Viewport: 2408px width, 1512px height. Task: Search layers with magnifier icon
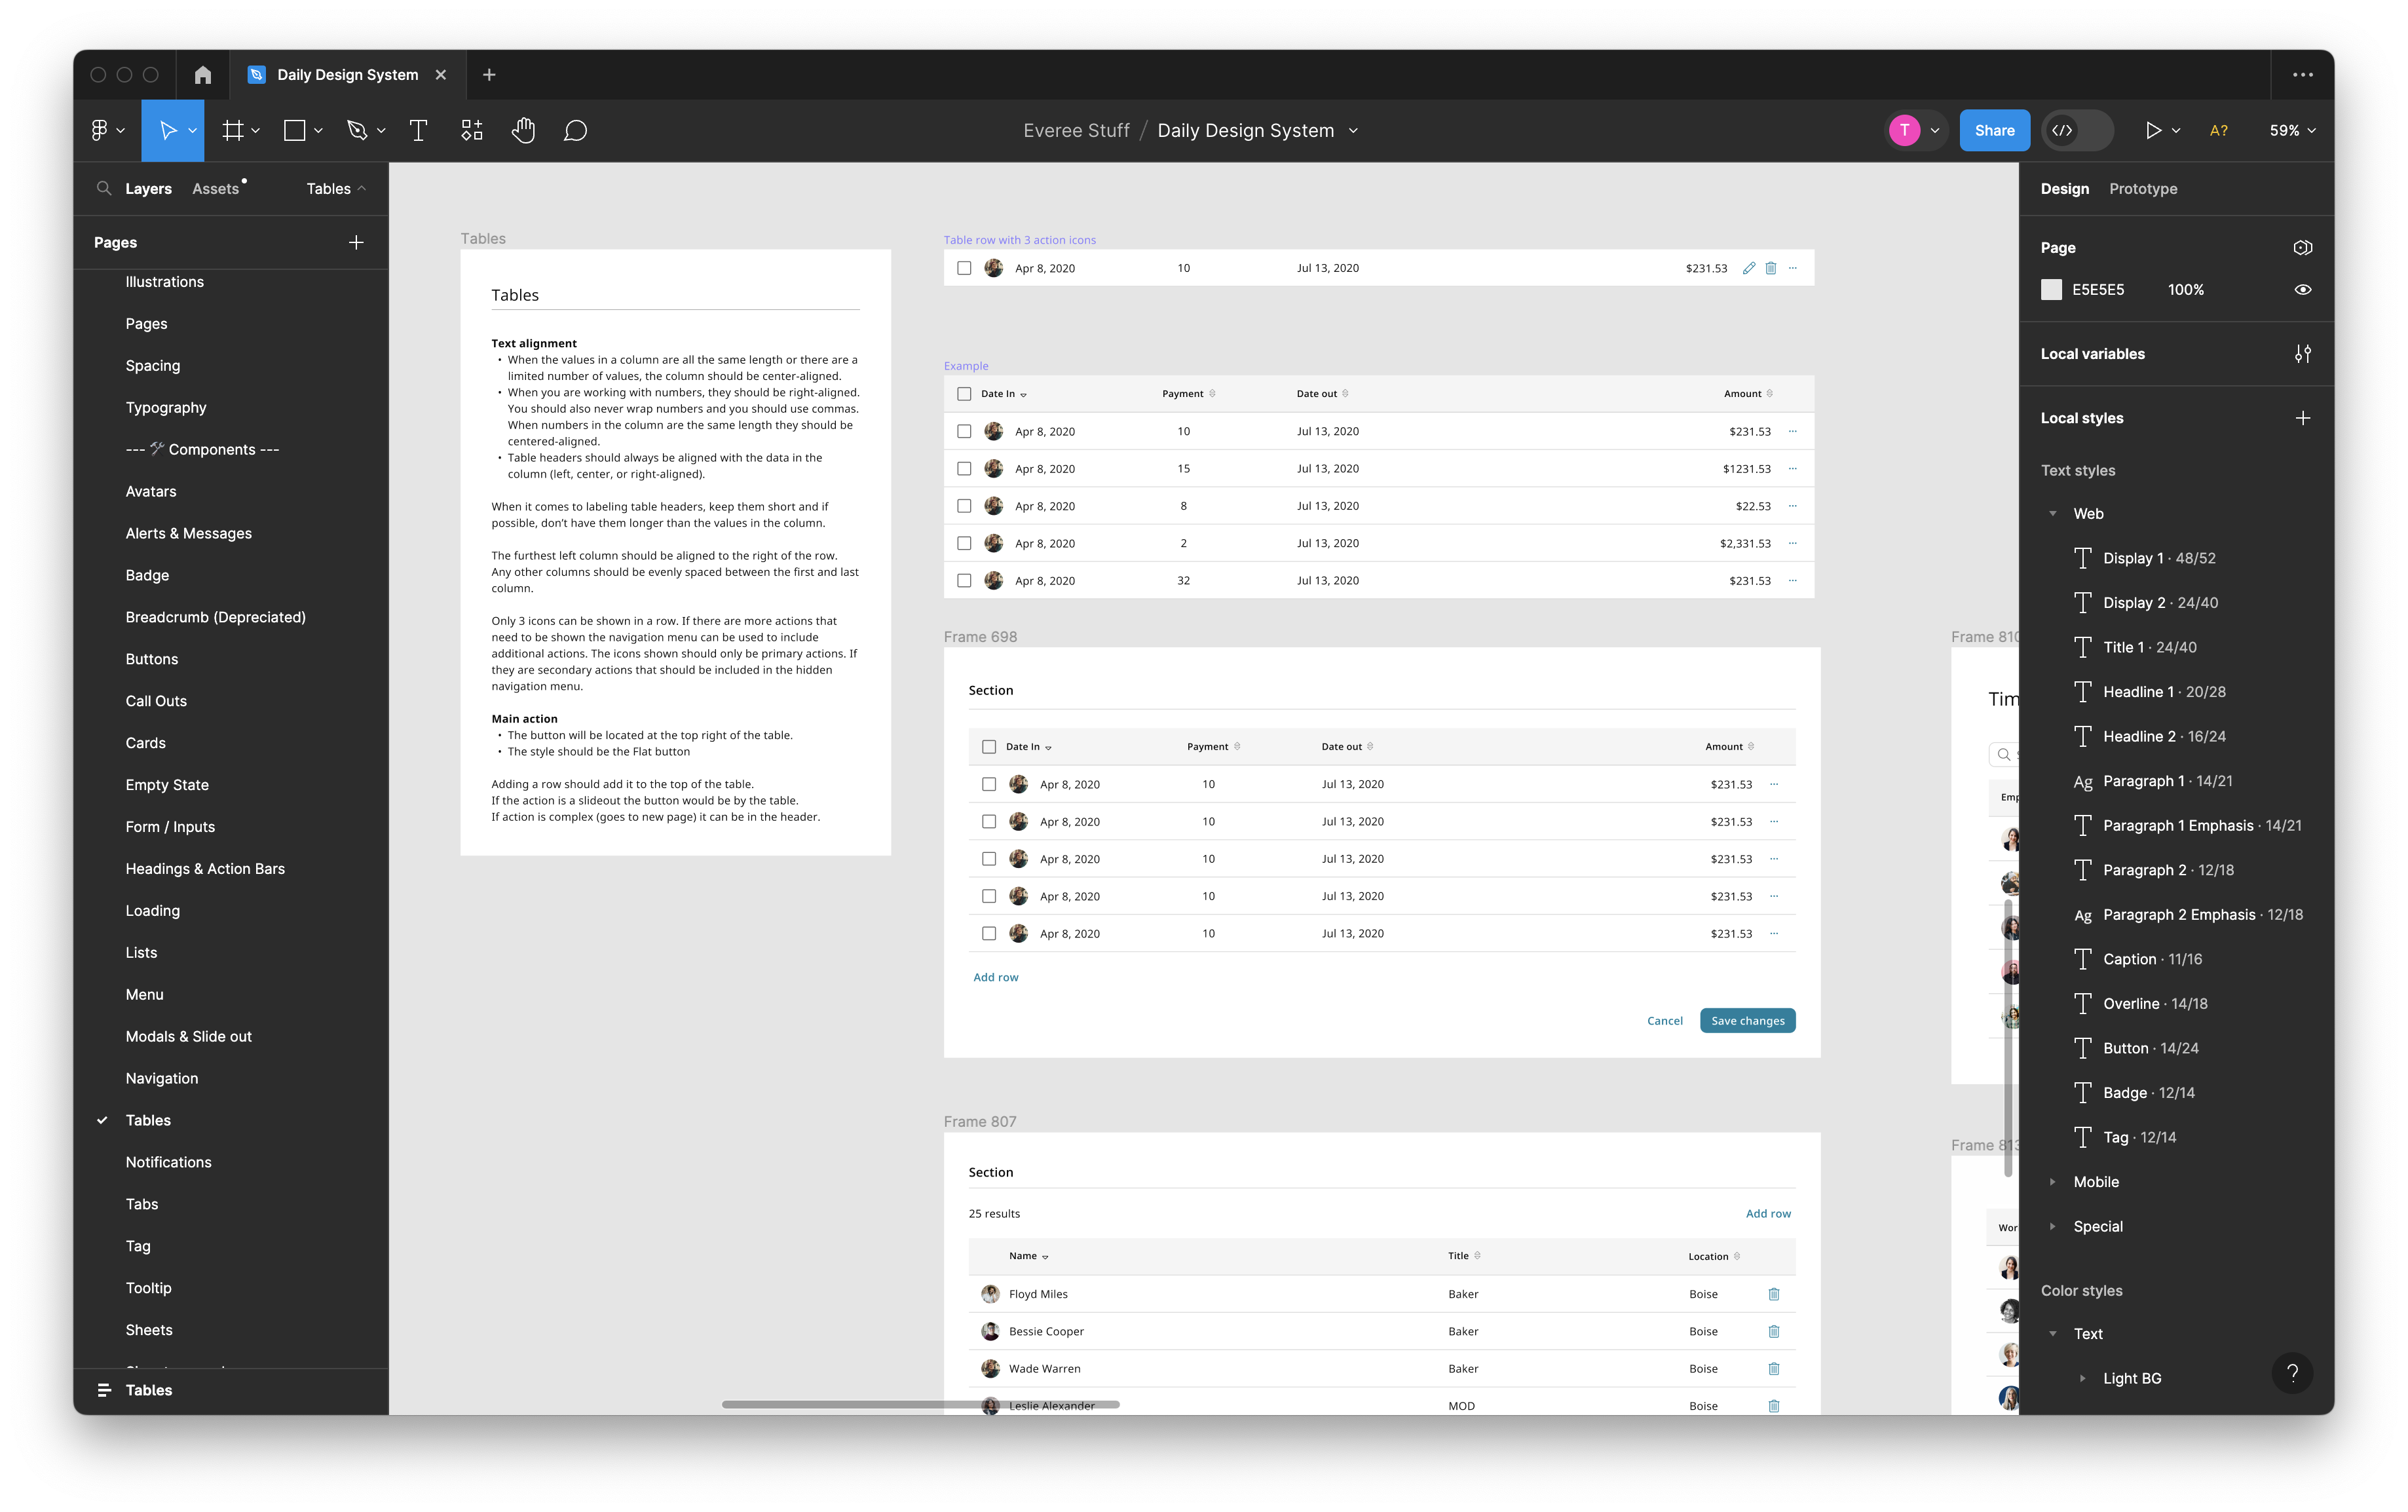pyautogui.click(x=104, y=188)
